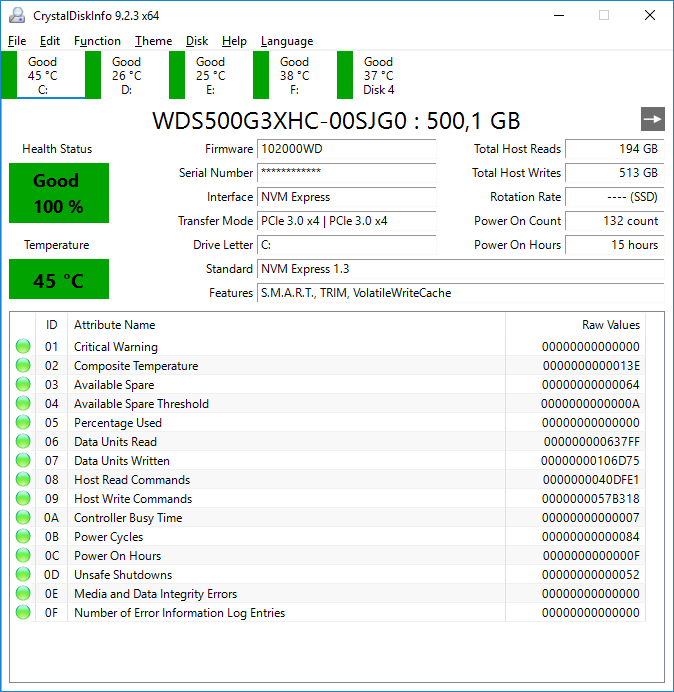The height and width of the screenshot is (692, 674).
Task: Click raw value 00000000106D75
Action: coord(590,460)
